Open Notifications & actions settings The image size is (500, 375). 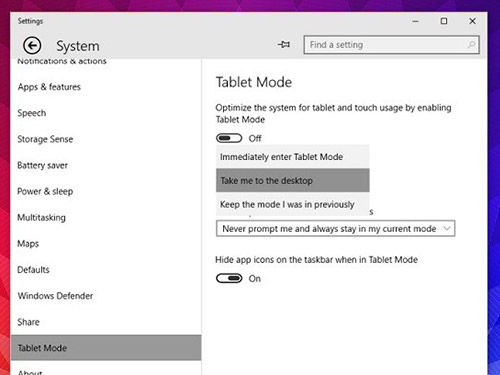point(62,61)
